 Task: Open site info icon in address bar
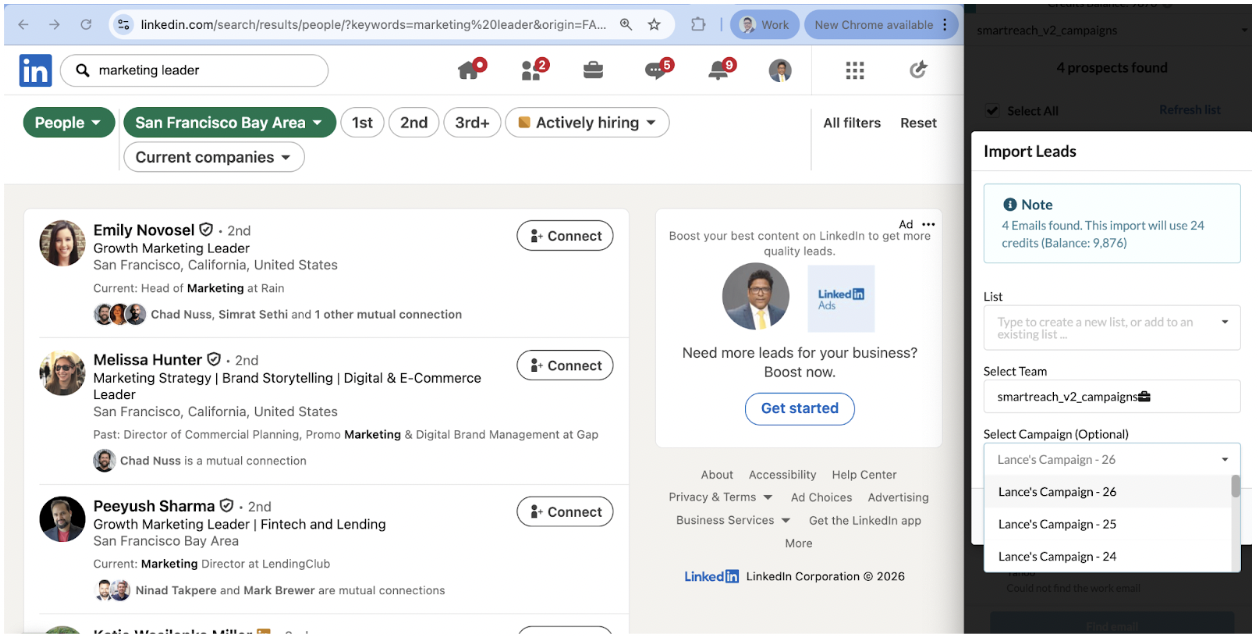(123, 25)
